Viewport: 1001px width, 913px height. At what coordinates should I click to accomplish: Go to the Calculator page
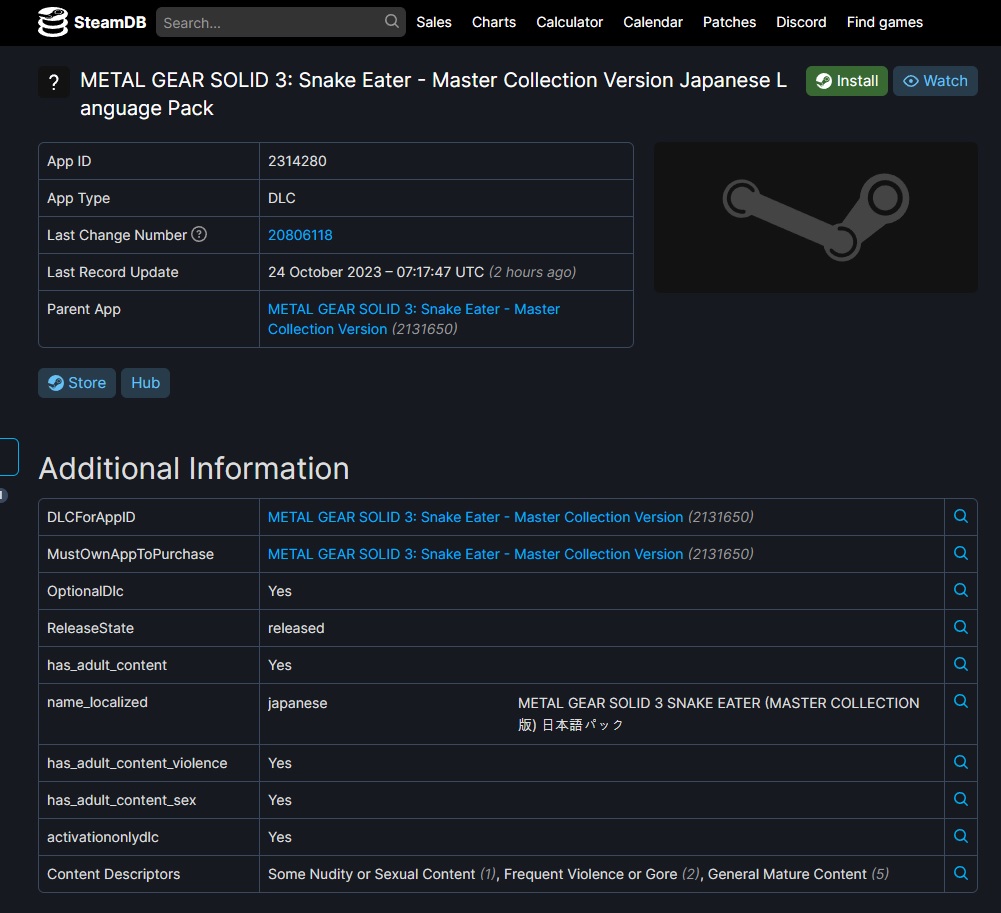coord(569,22)
